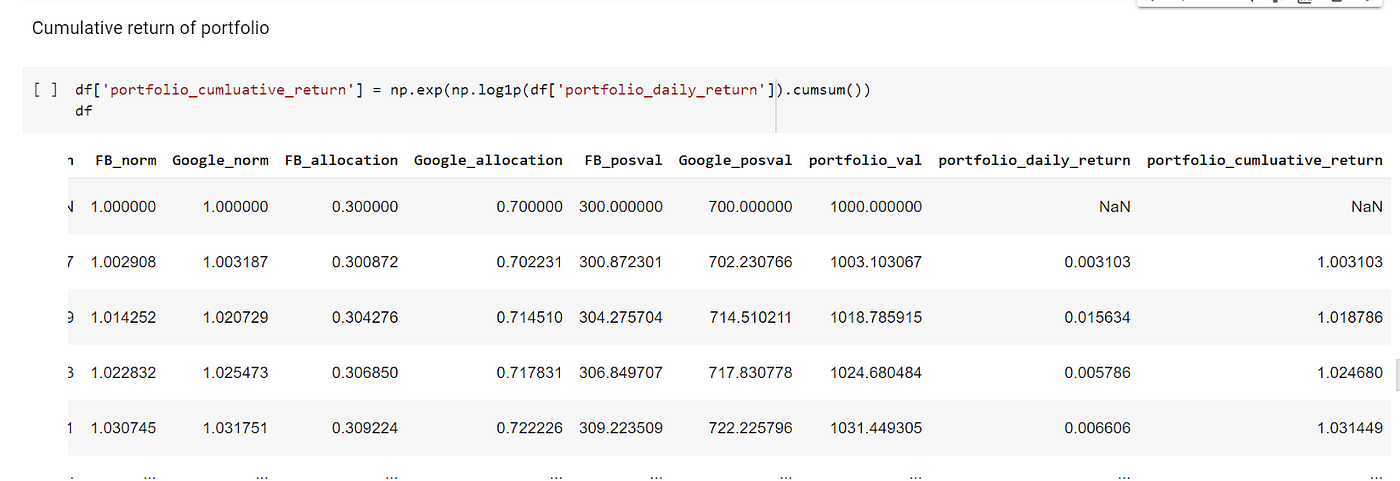The width and height of the screenshot is (1400, 481).
Task: Click the Google_norm column header
Action: pyautogui.click(x=220, y=160)
